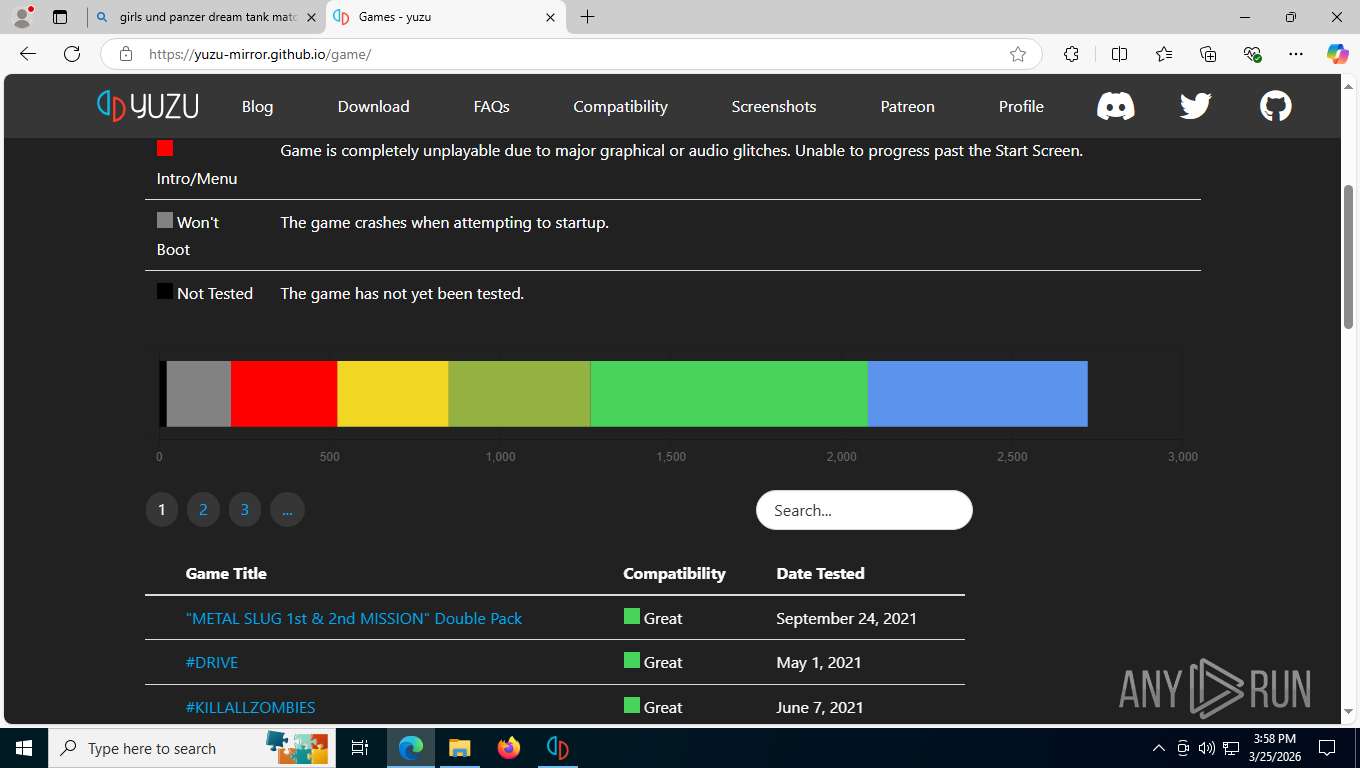1360x768 pixels.
Task: Go to page 3 of games list
Action: [245, 510]
